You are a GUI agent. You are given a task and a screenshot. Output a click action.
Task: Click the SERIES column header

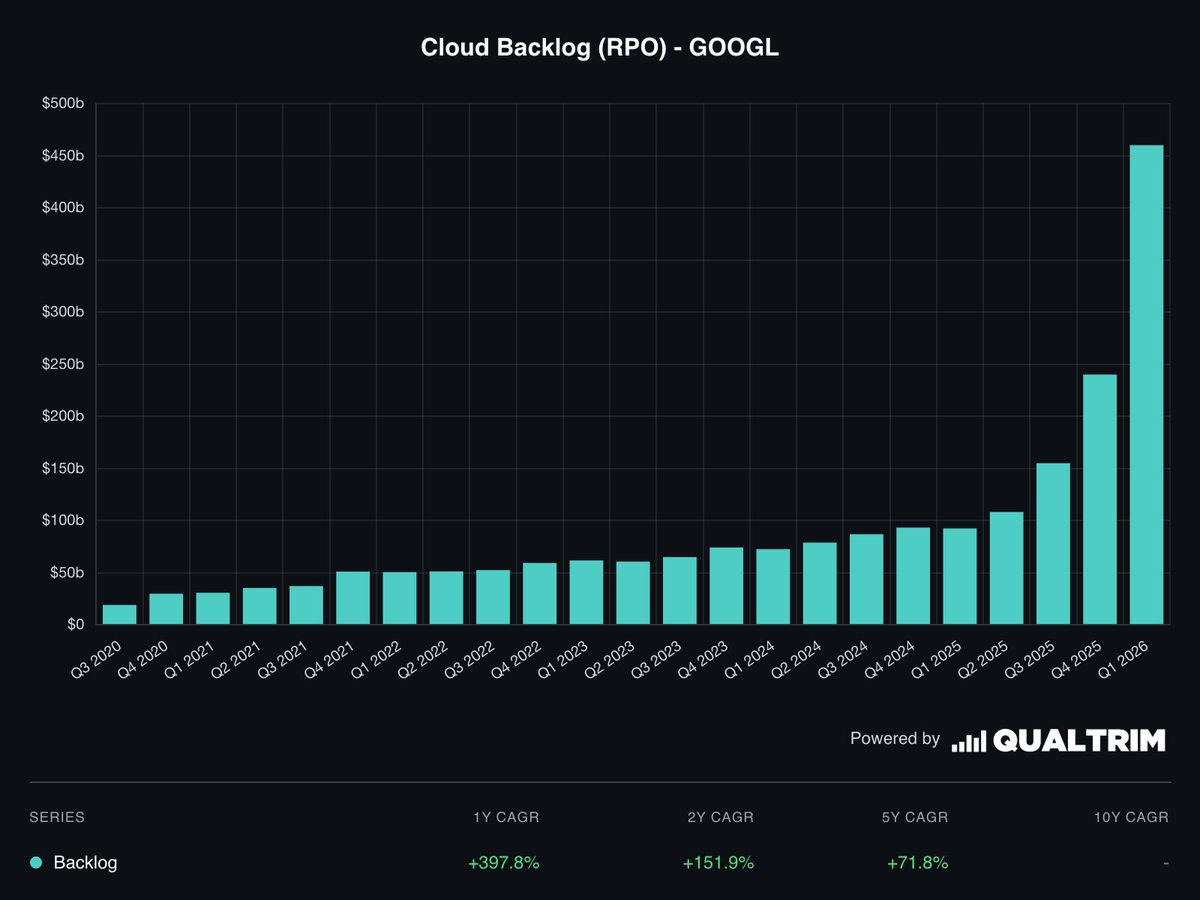point(57,817)
